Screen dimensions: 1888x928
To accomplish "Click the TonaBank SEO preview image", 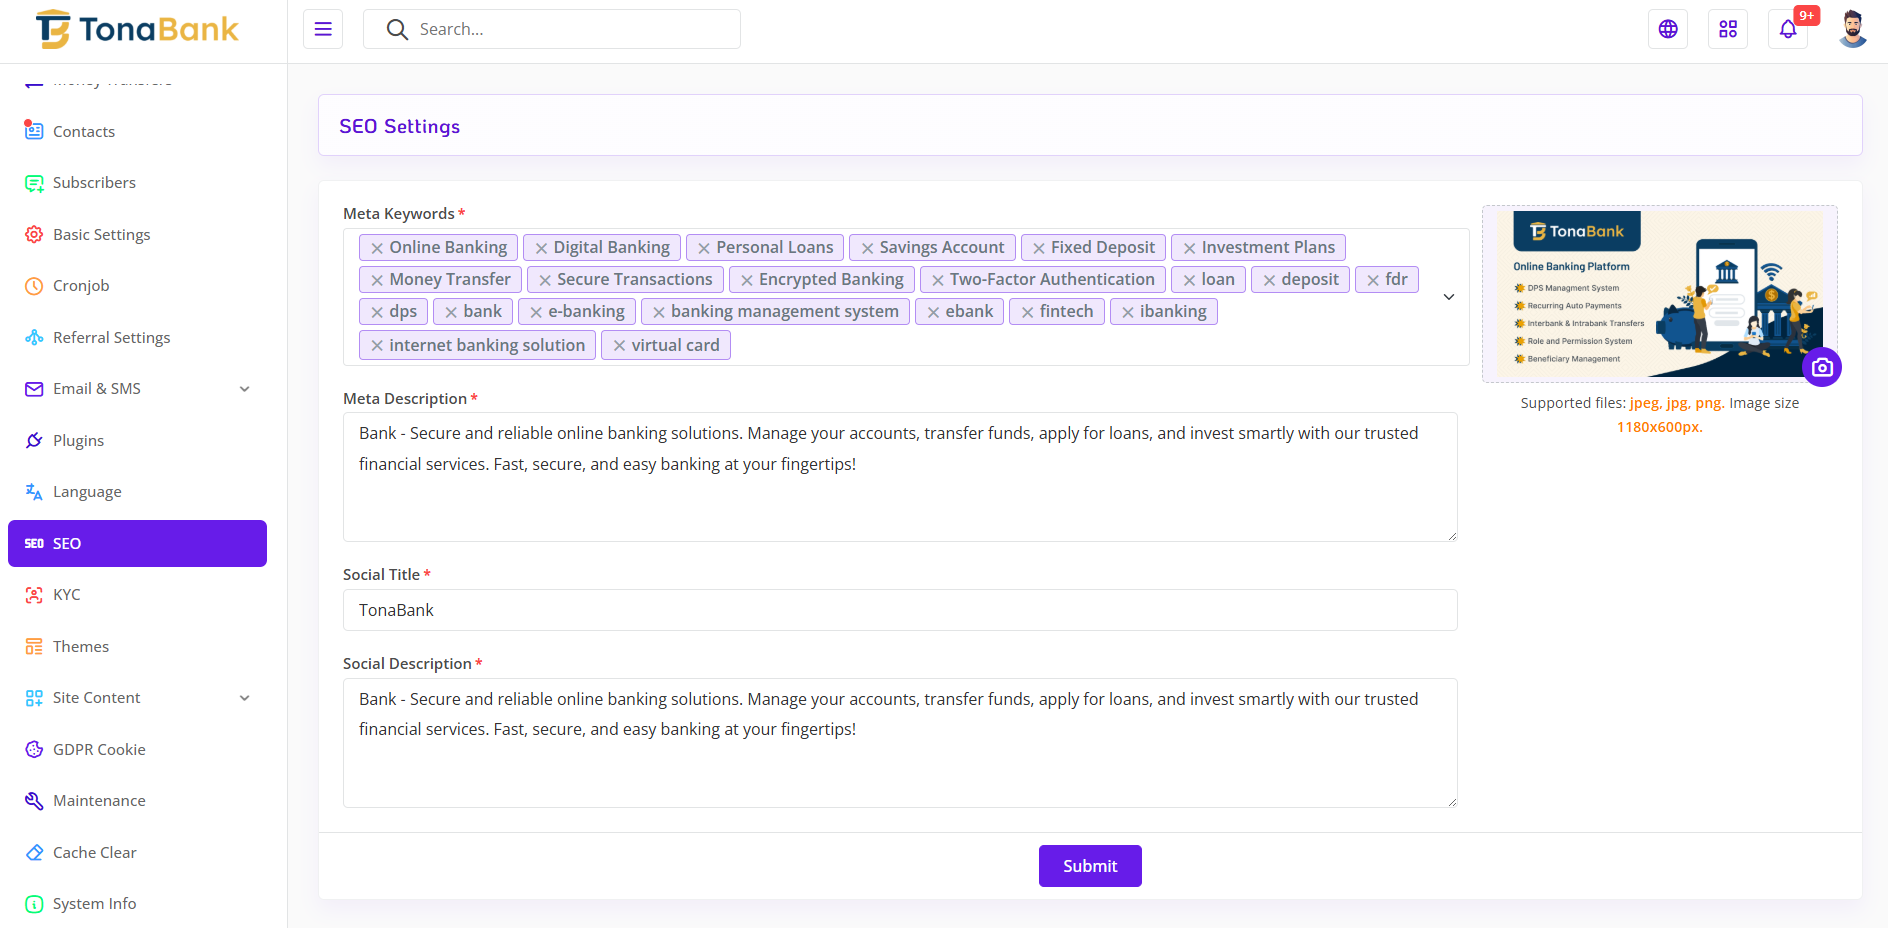I will pyautogui.click(x=1659, y=293).
